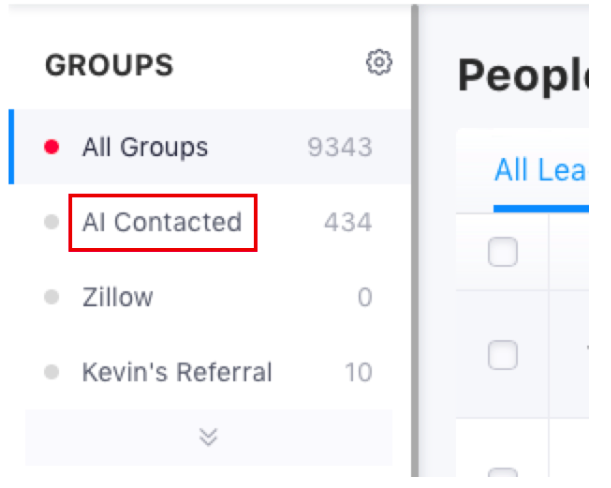Click the vertical divider between panels
611x488 pixels.
pyautogui.click(x=415, y=240)
